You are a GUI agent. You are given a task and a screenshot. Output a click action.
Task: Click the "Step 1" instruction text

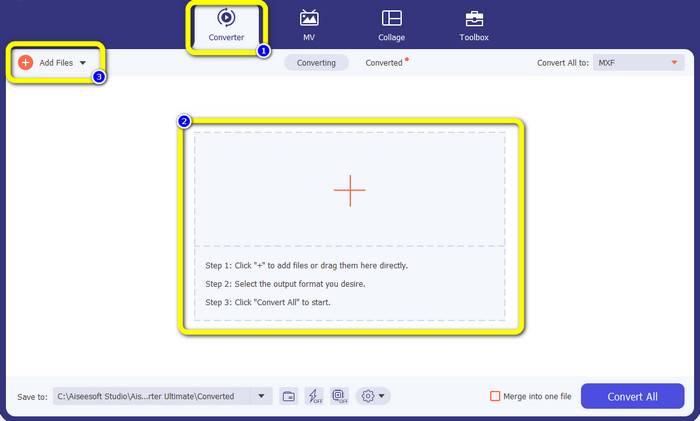[306, 265]
